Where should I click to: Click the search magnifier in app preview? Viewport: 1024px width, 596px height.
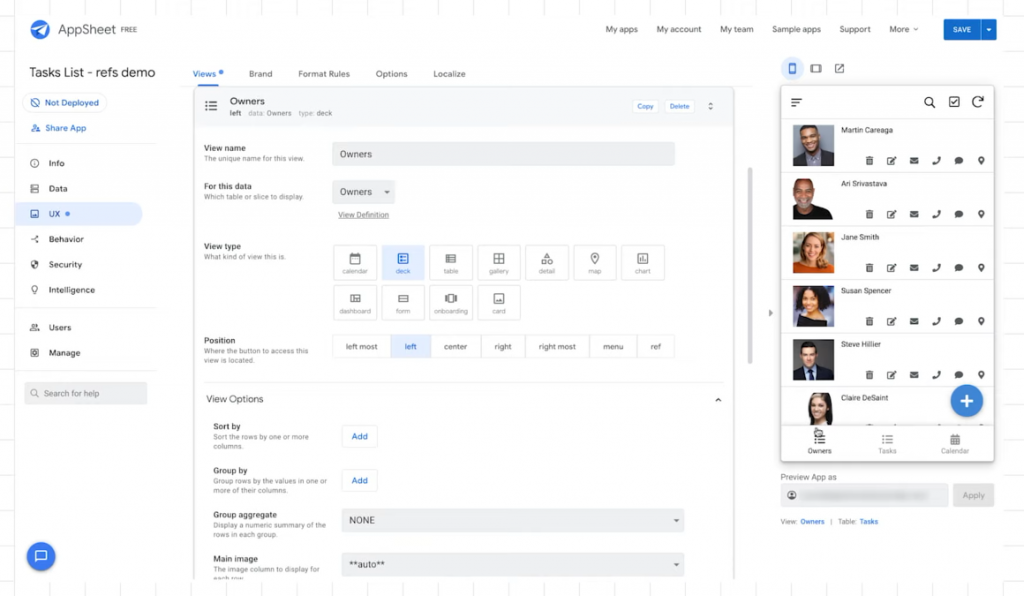pyautogui.click(x=929, y=102)
